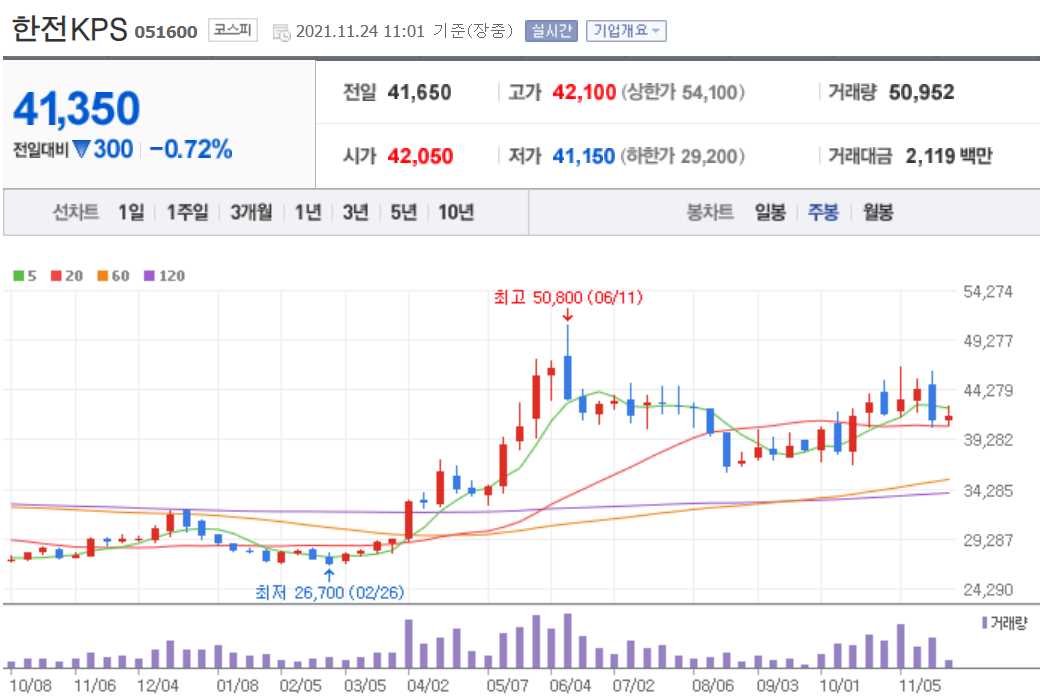Screen dimensions: 1040x700
Task: Switch to 일봉 daily candle chart
Action: click(x=770, y=212)
